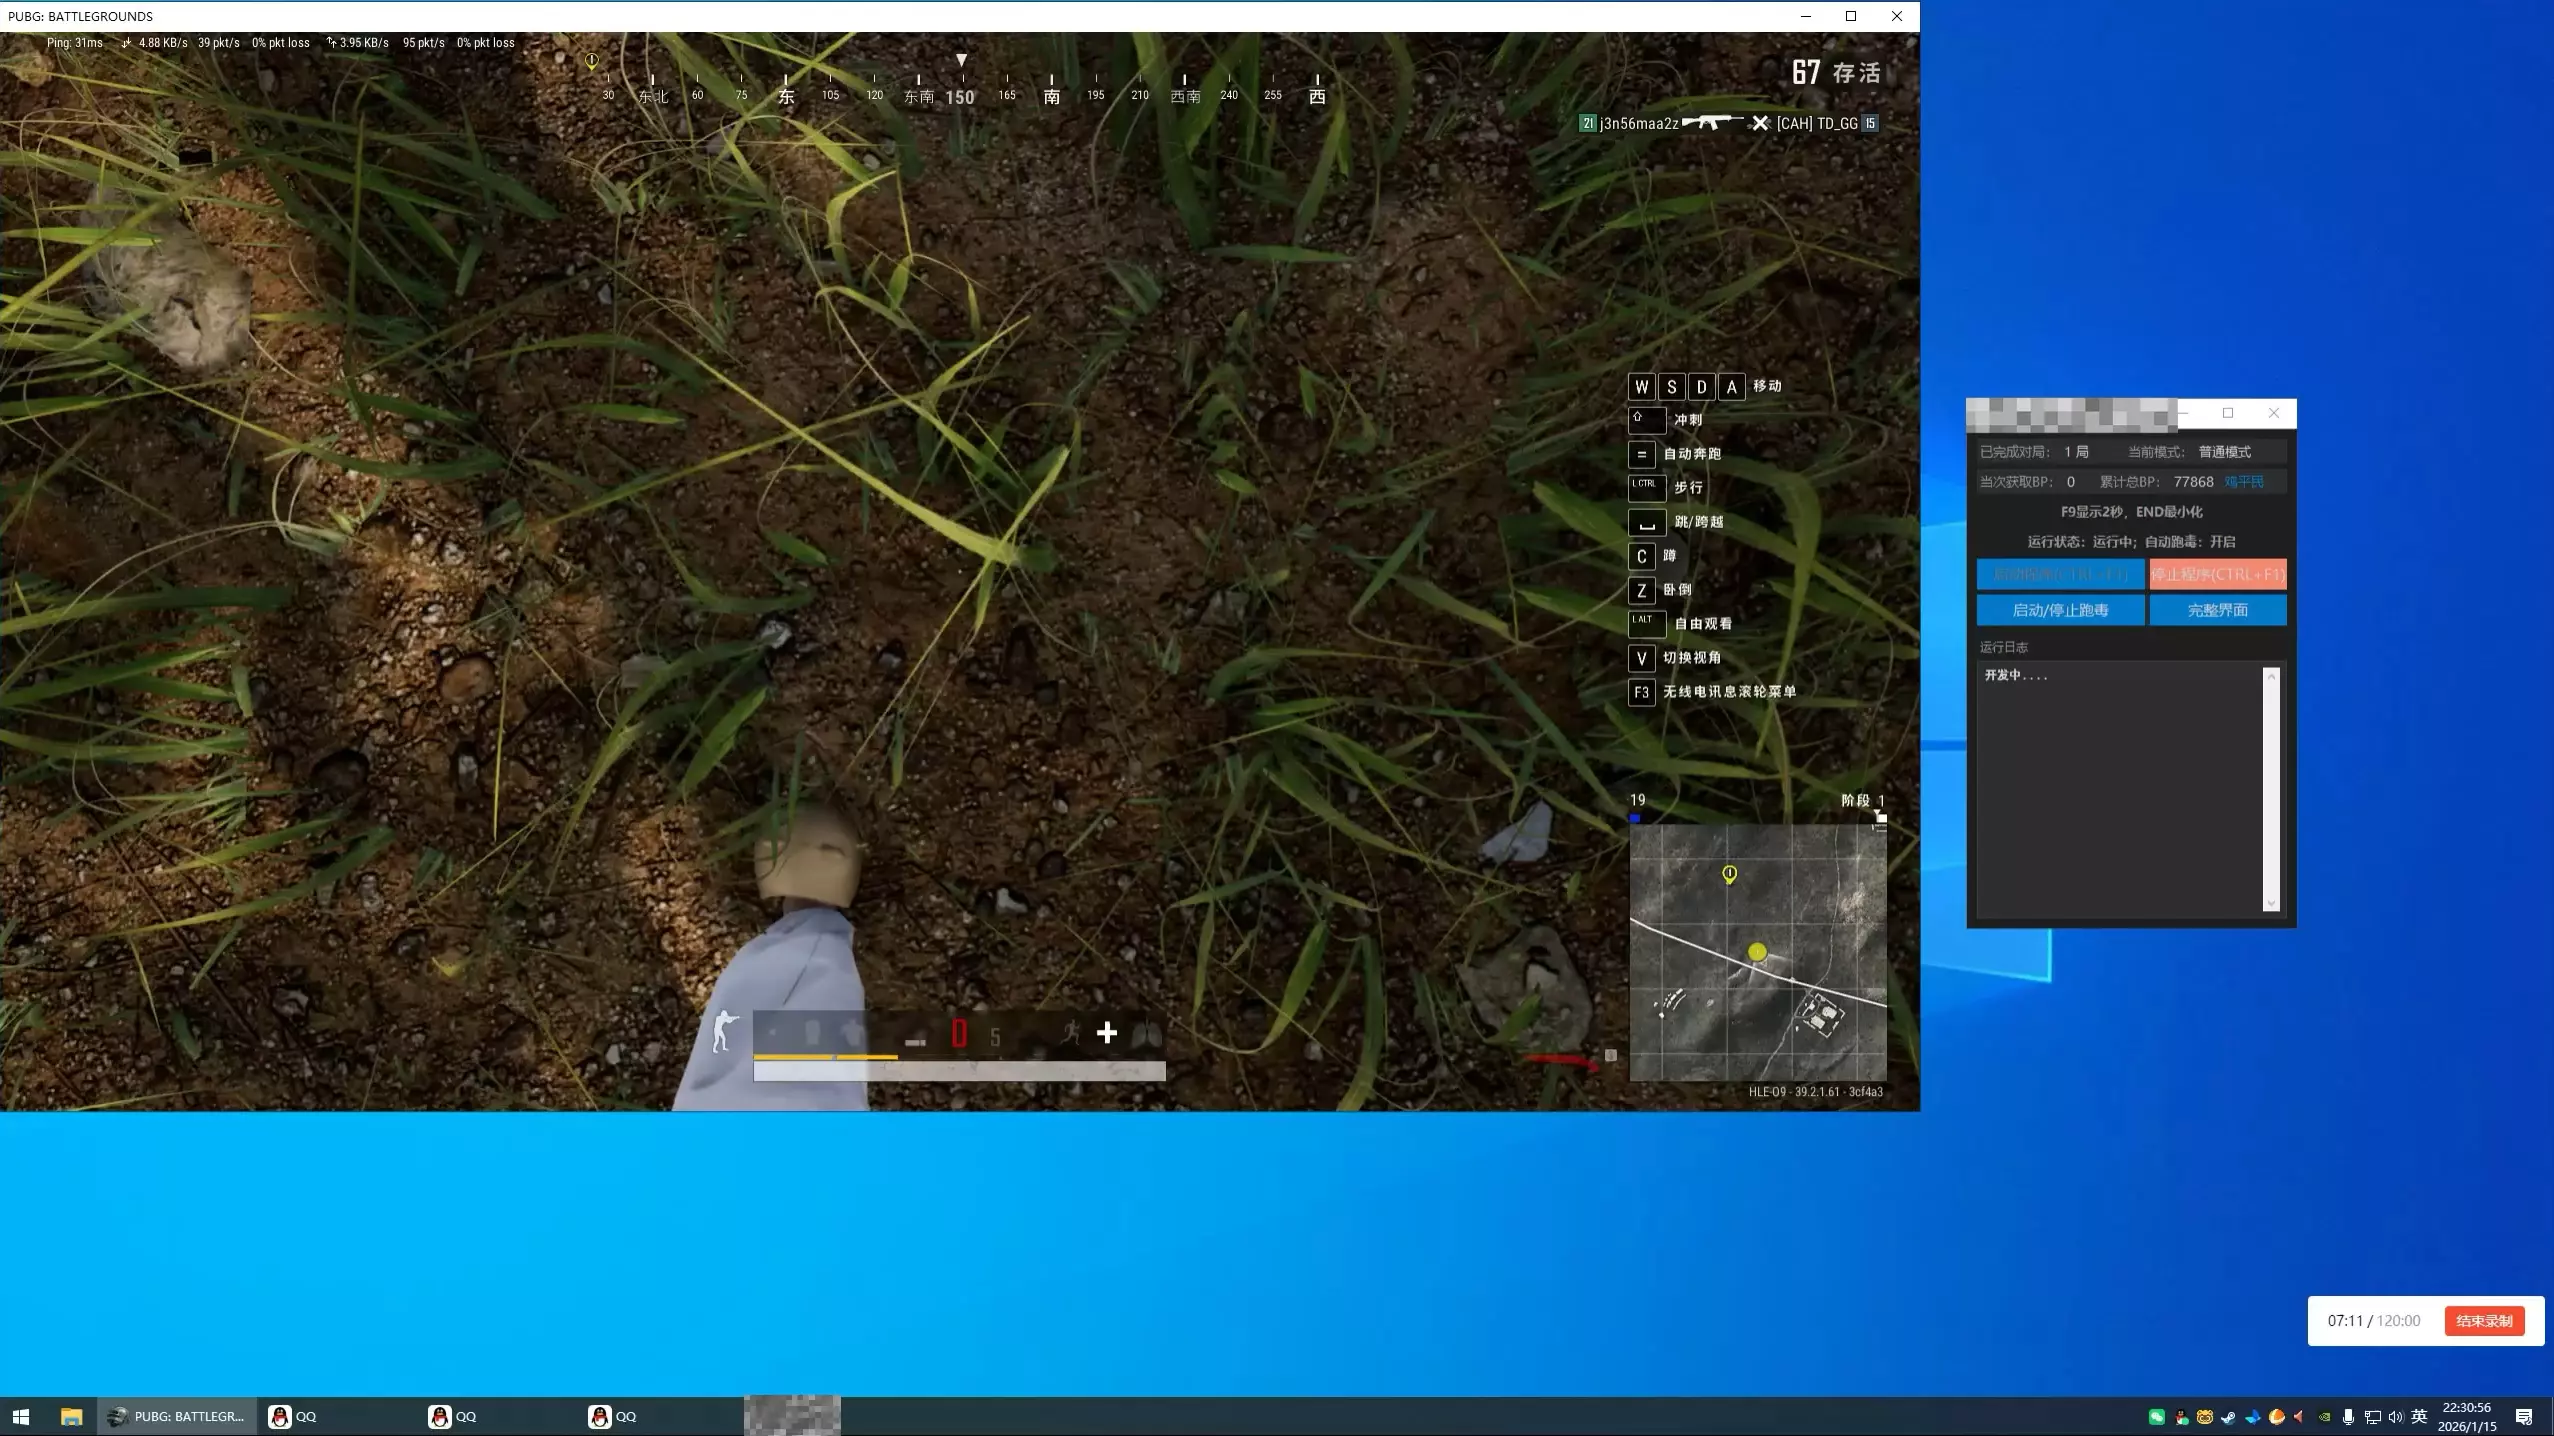The height and width of the screenshot is (1436, 2554).
Task: Toggle auto run poison with 启动/停止跑毒
Action: coord(2060,610)
